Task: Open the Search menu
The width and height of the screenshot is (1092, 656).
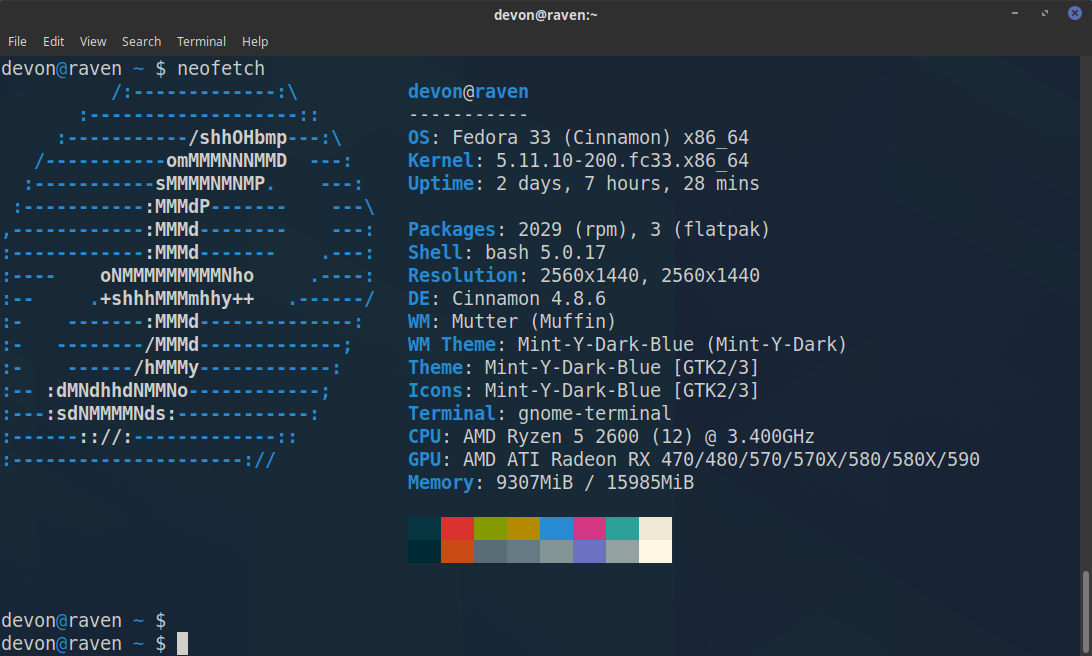Action: click(141, 42)
